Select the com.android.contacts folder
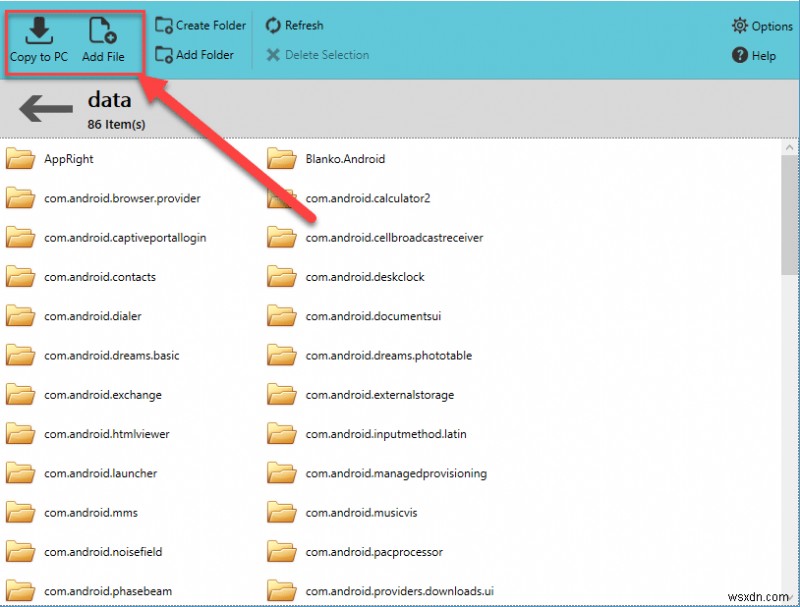Viewport: 800px width, 607px height. 99,277
